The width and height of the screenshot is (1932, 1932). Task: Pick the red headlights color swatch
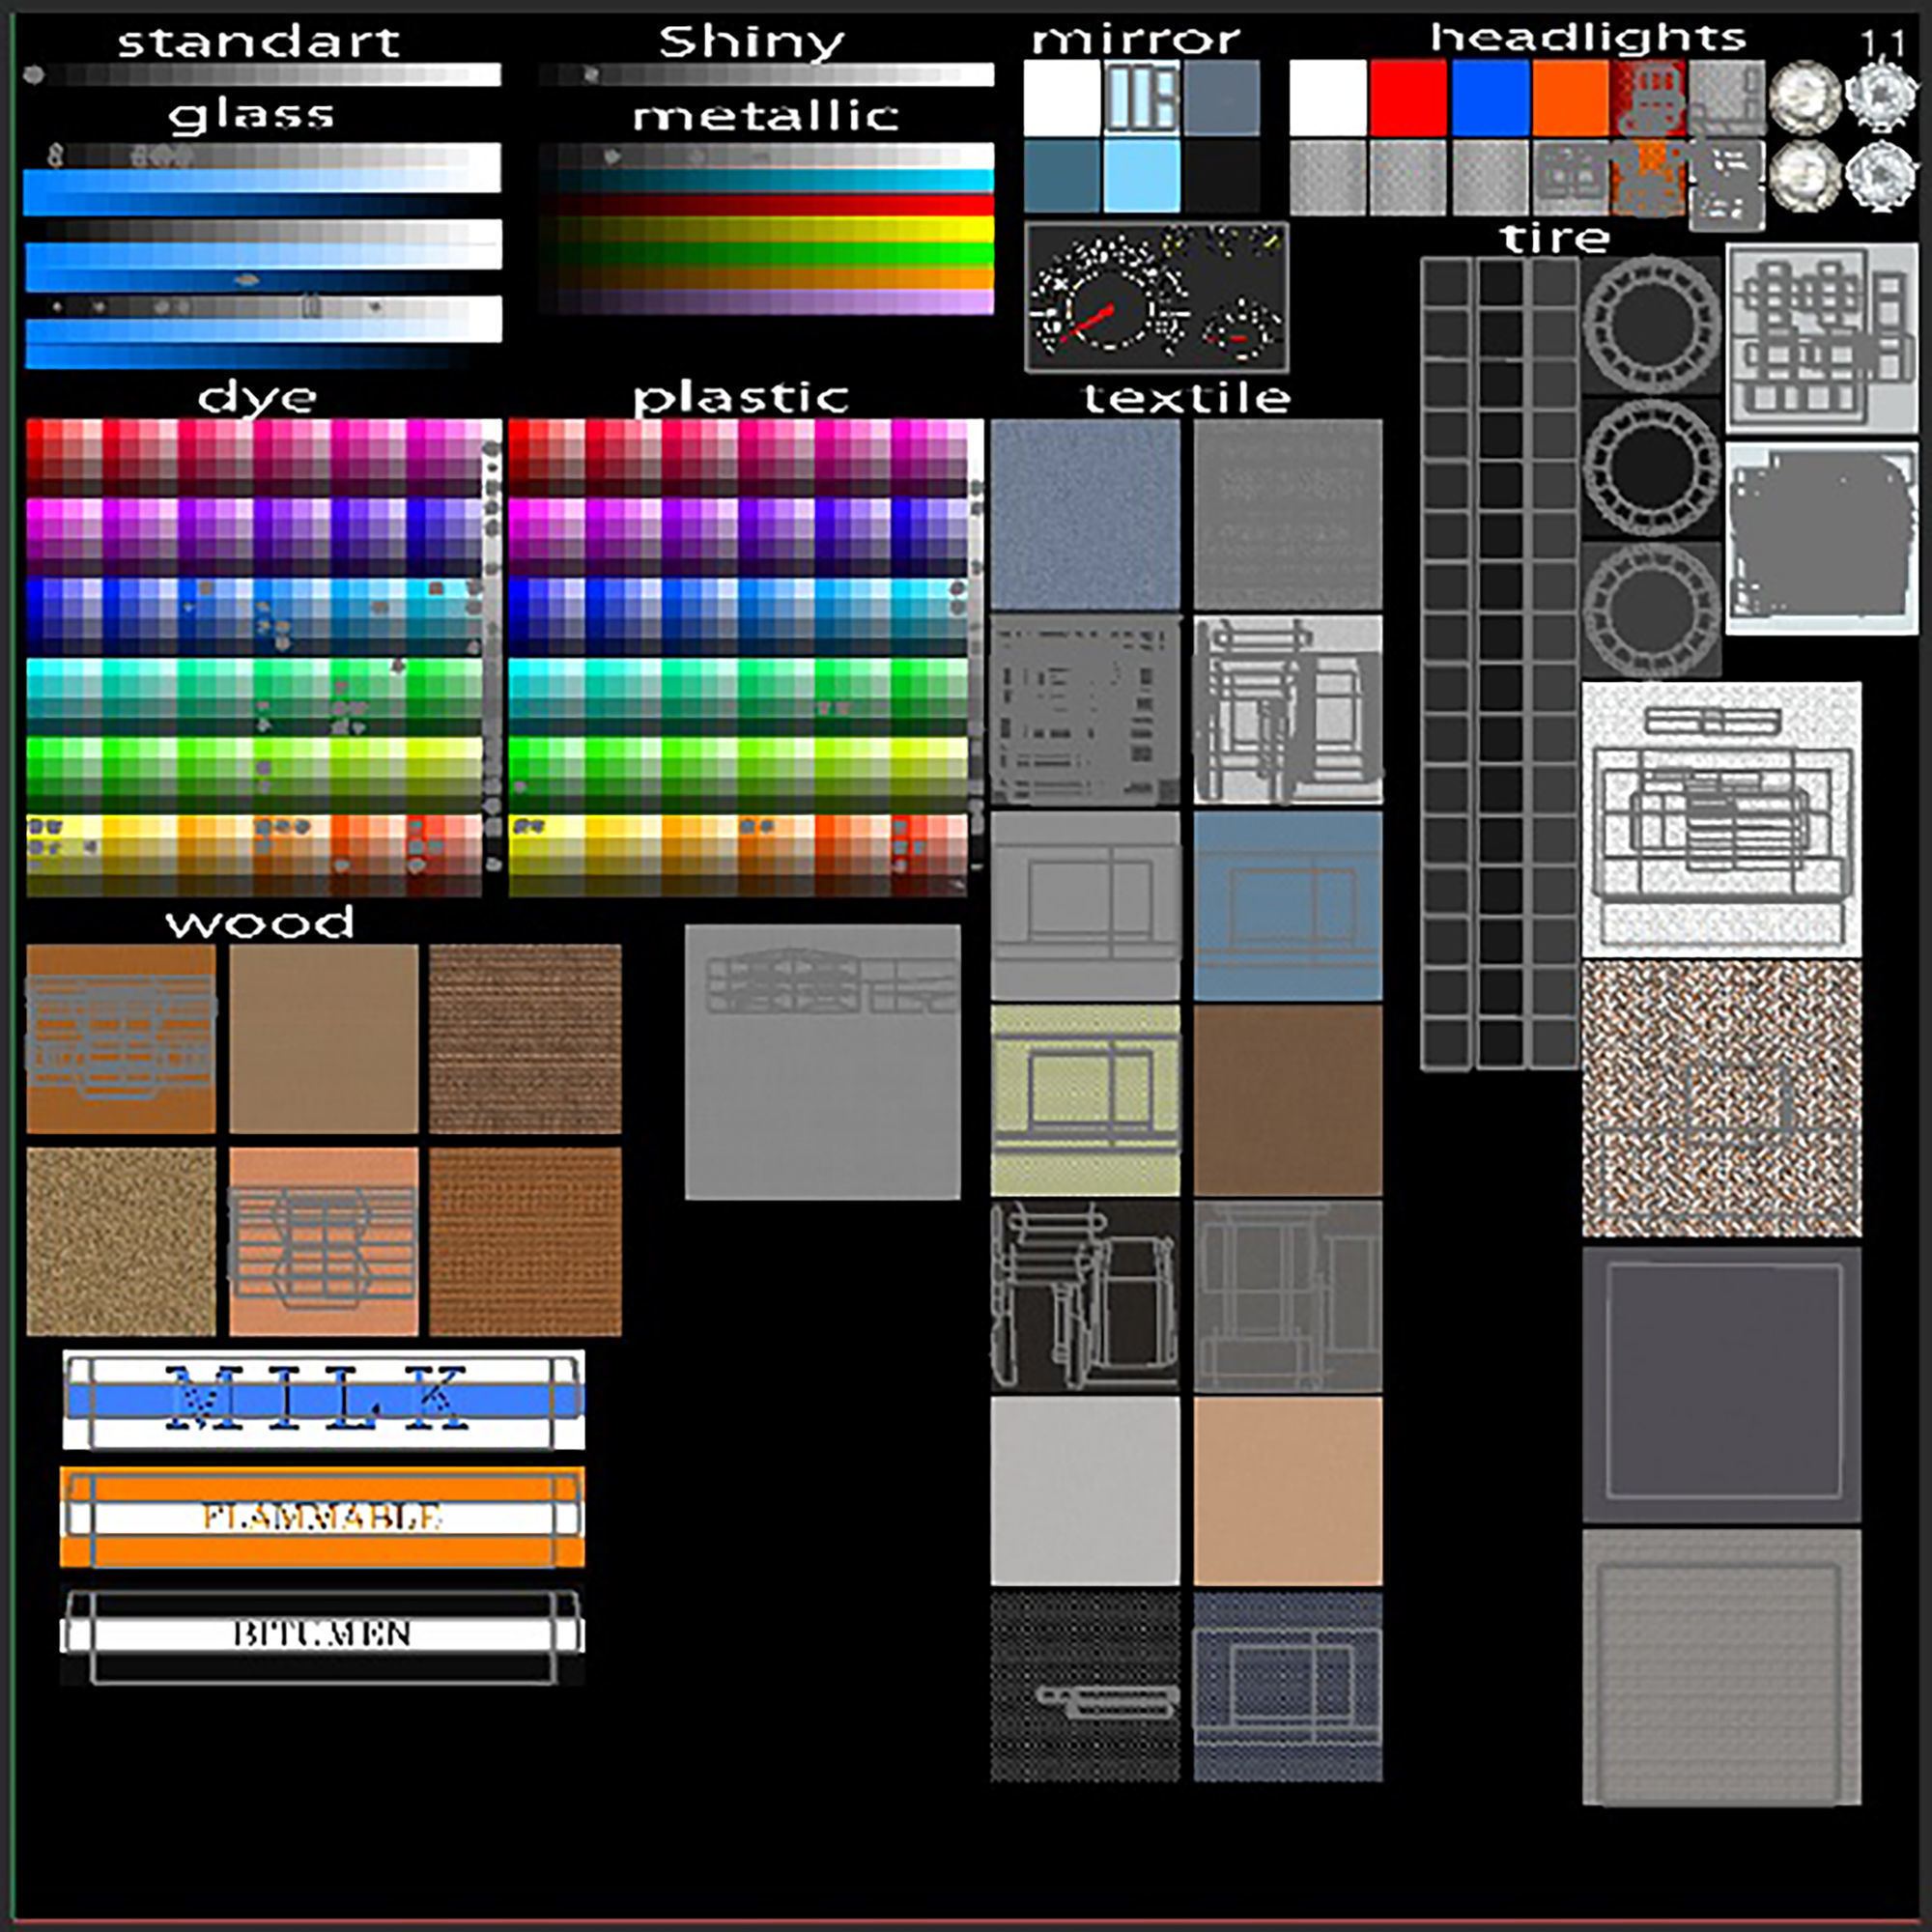tap(1408, 97)
